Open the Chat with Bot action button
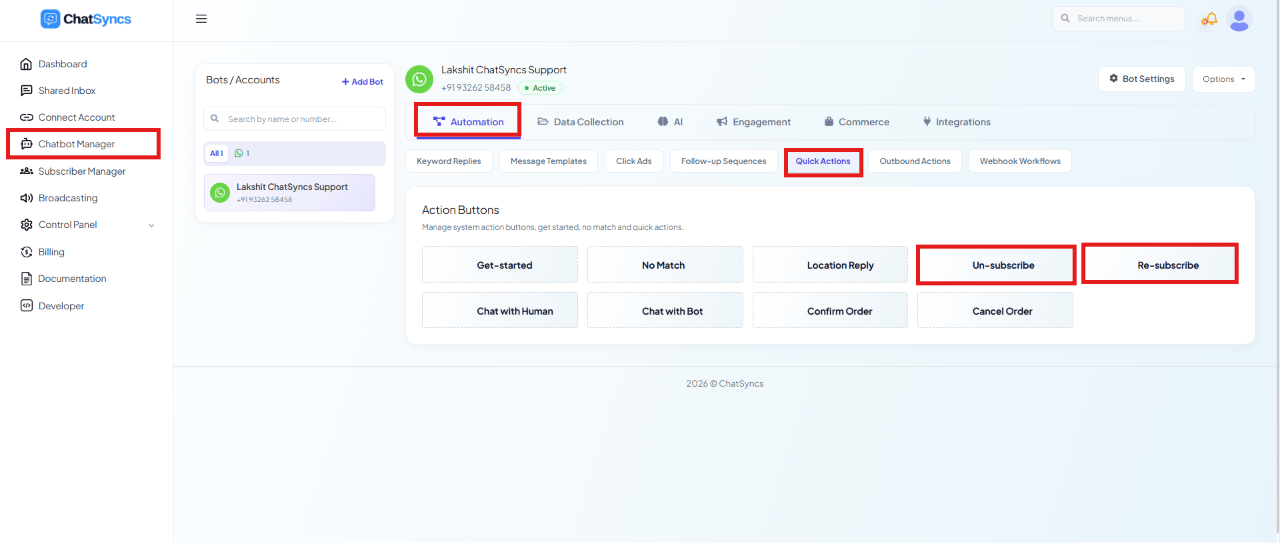This screenshot has width=1280, height=543. (665, 310)
